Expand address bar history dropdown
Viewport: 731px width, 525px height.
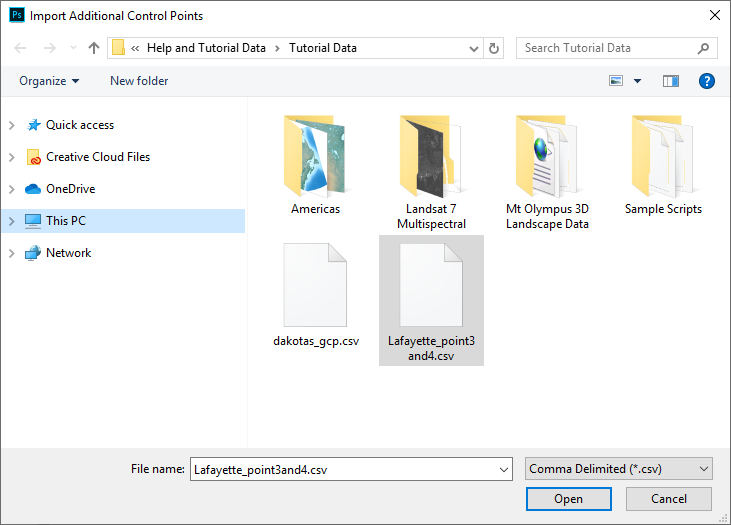[x=474, y=48]
